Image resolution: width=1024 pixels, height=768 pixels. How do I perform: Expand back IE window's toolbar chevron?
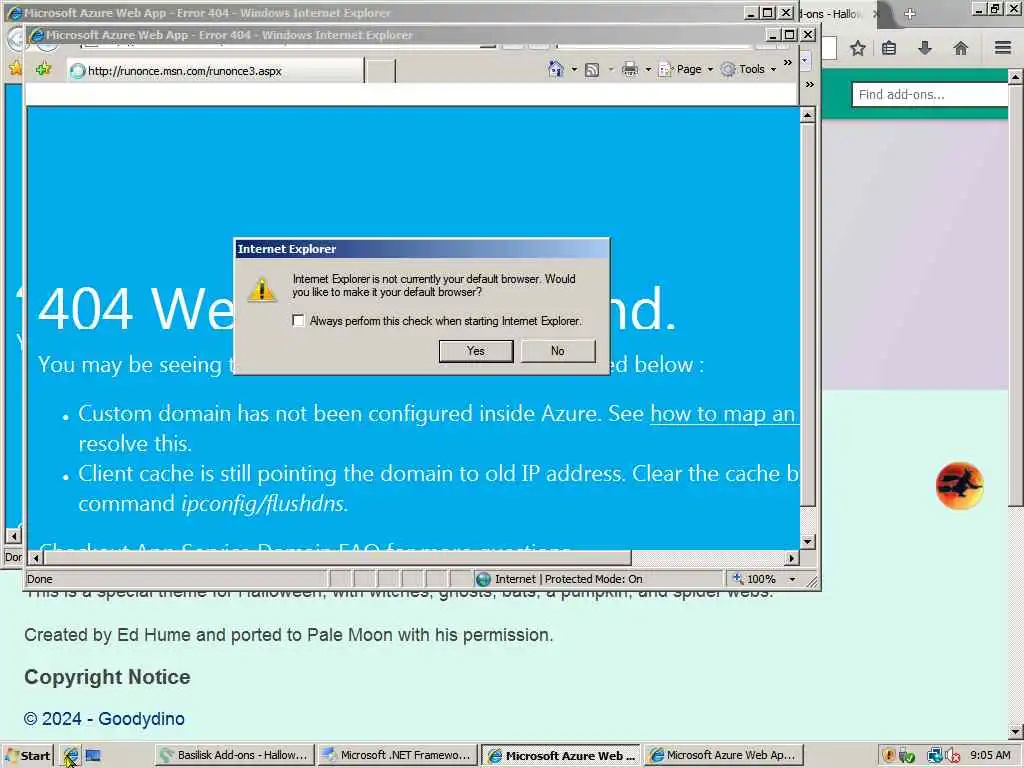(x=810, y=84)
